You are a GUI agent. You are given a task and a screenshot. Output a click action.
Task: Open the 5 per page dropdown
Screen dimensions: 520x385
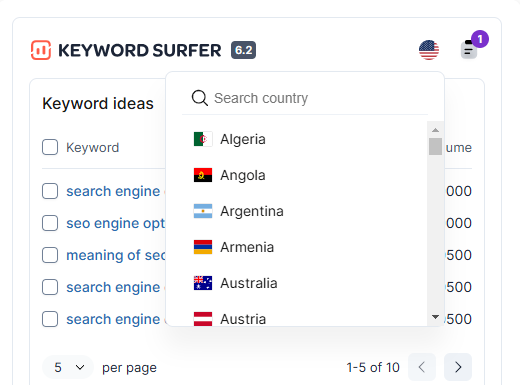pos(68,367)
